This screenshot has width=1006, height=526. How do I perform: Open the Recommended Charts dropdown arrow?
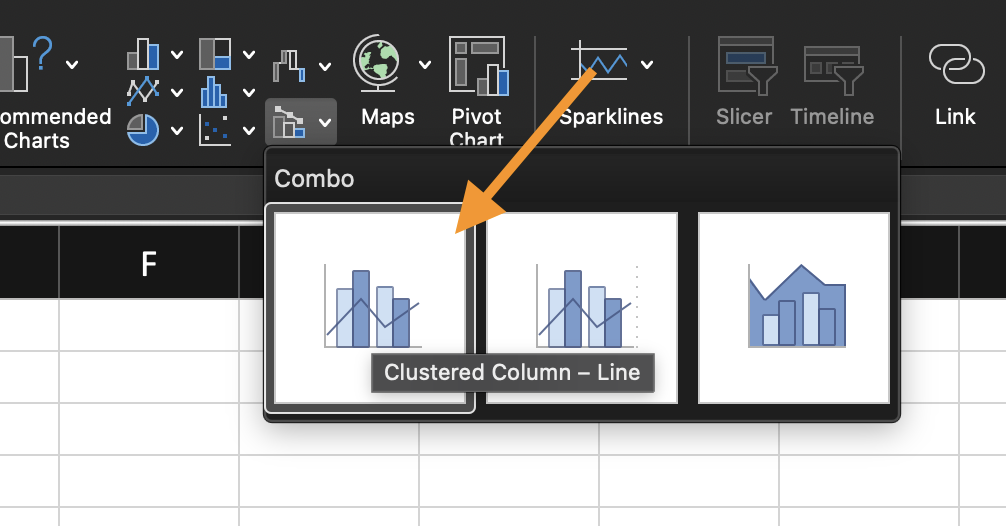[72, 65]
